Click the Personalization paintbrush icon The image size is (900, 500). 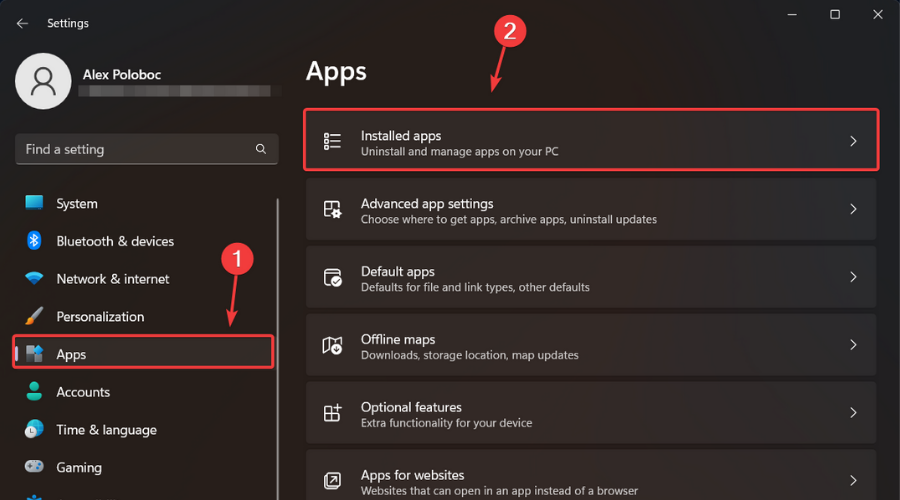point(34,316)
